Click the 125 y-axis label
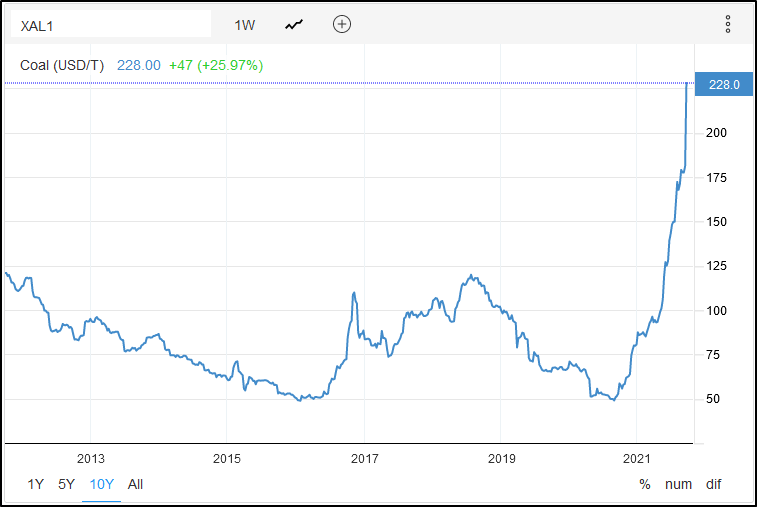Viewport: 757px width, 507px height. coord(716,266)
